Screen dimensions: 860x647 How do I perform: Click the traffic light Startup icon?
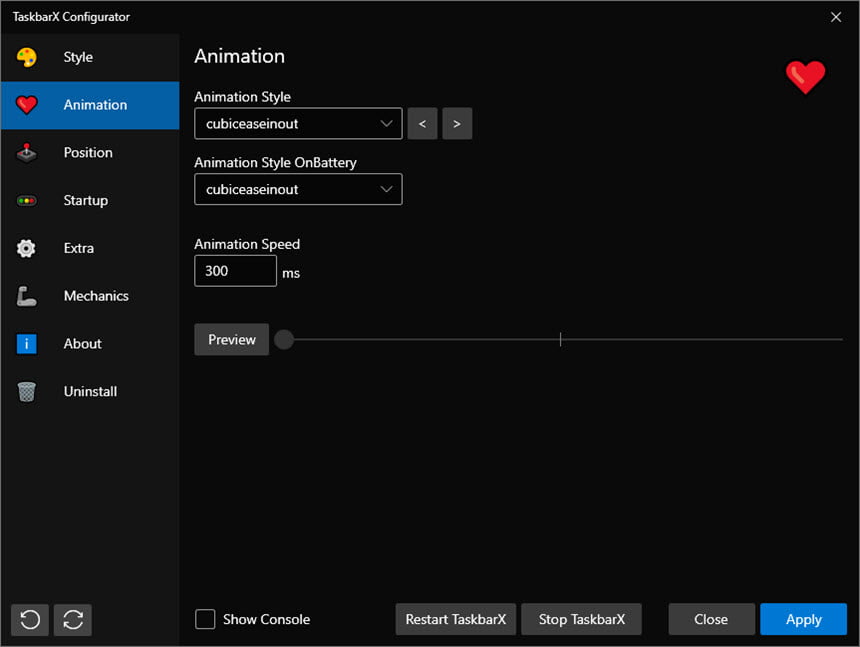point(26,201)
